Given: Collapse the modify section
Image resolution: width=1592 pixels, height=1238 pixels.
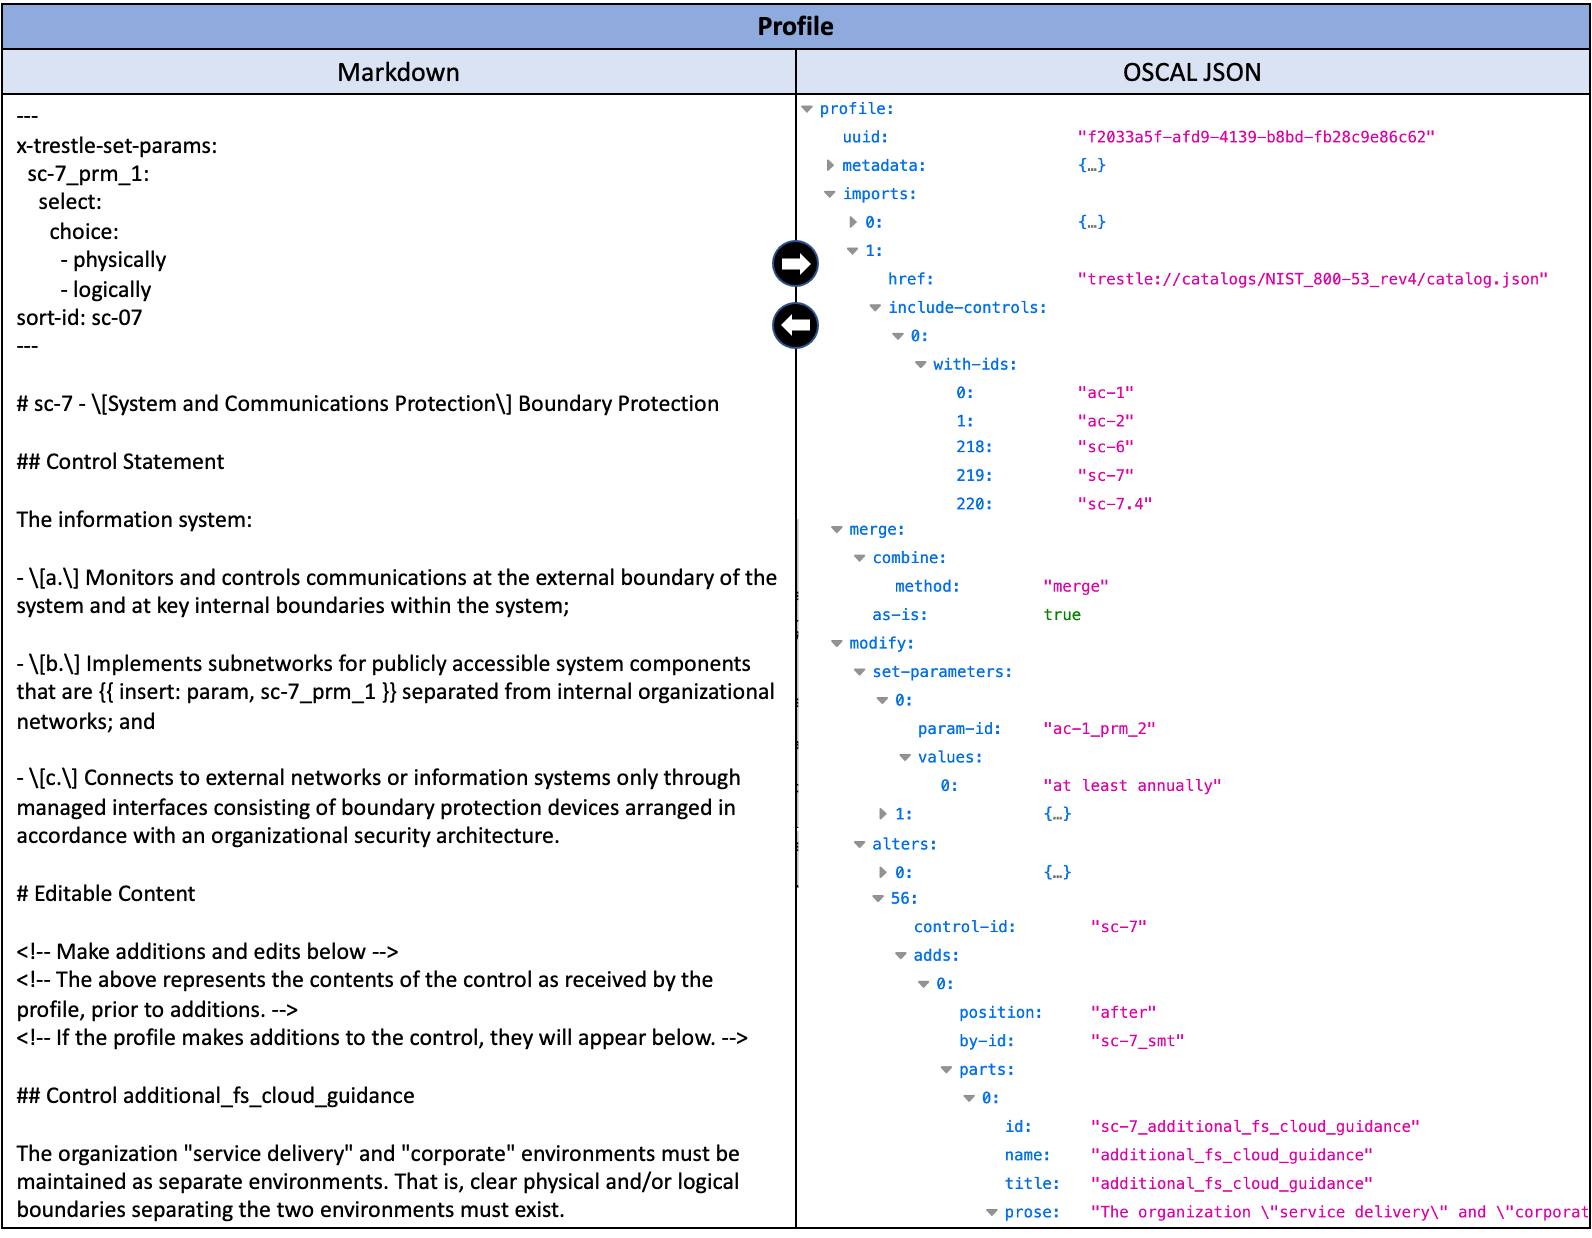Looking at the screenshot, I should [836, 644].
